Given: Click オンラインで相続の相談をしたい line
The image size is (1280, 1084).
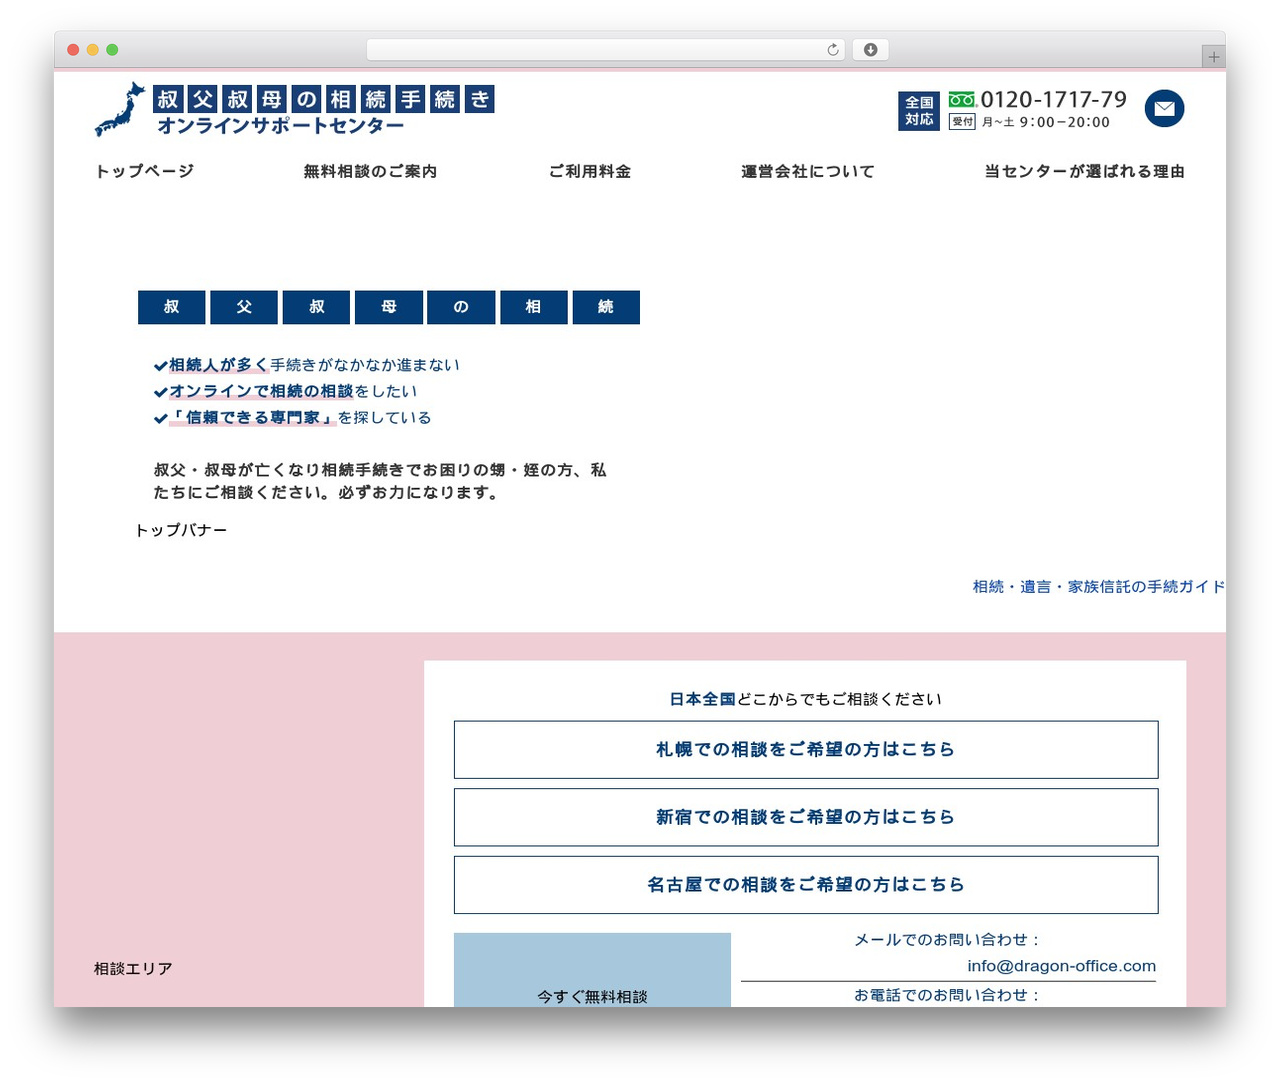Looking at the screenshot, I should tap(285, 391).
